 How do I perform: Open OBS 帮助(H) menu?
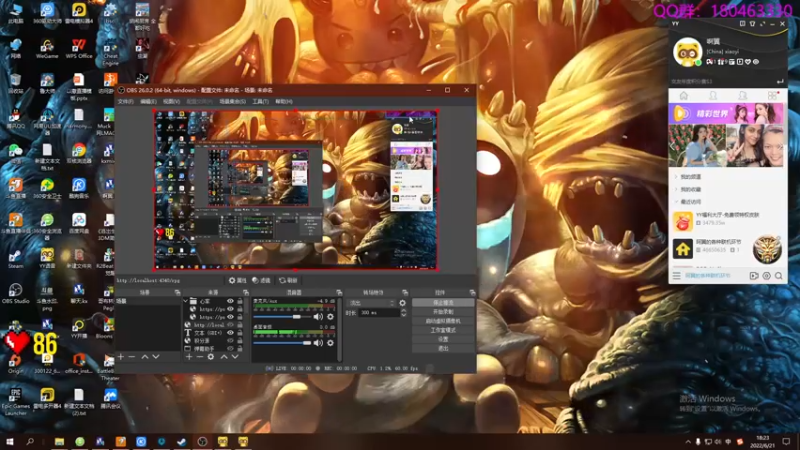tap(284, 102)
